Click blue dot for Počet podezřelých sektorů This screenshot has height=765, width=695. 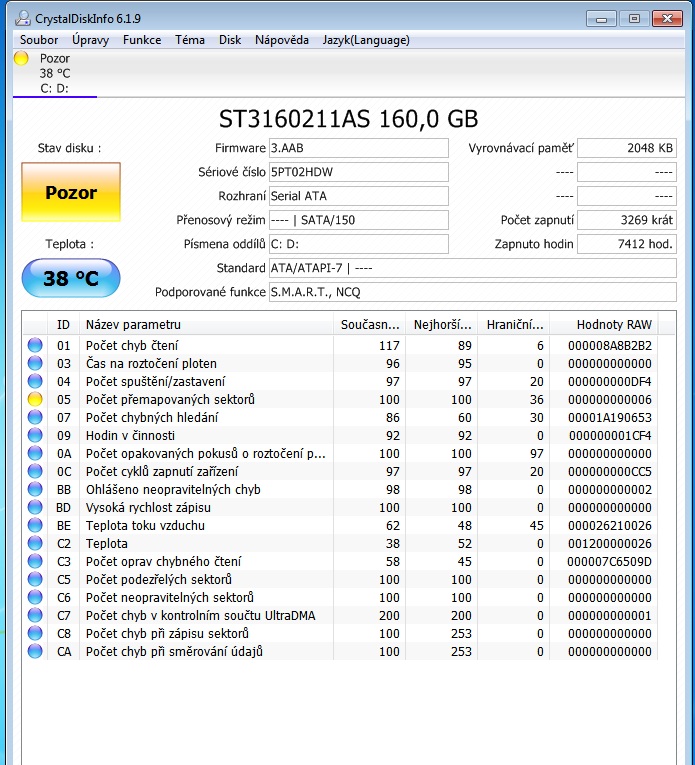click(x=35, y=580)
